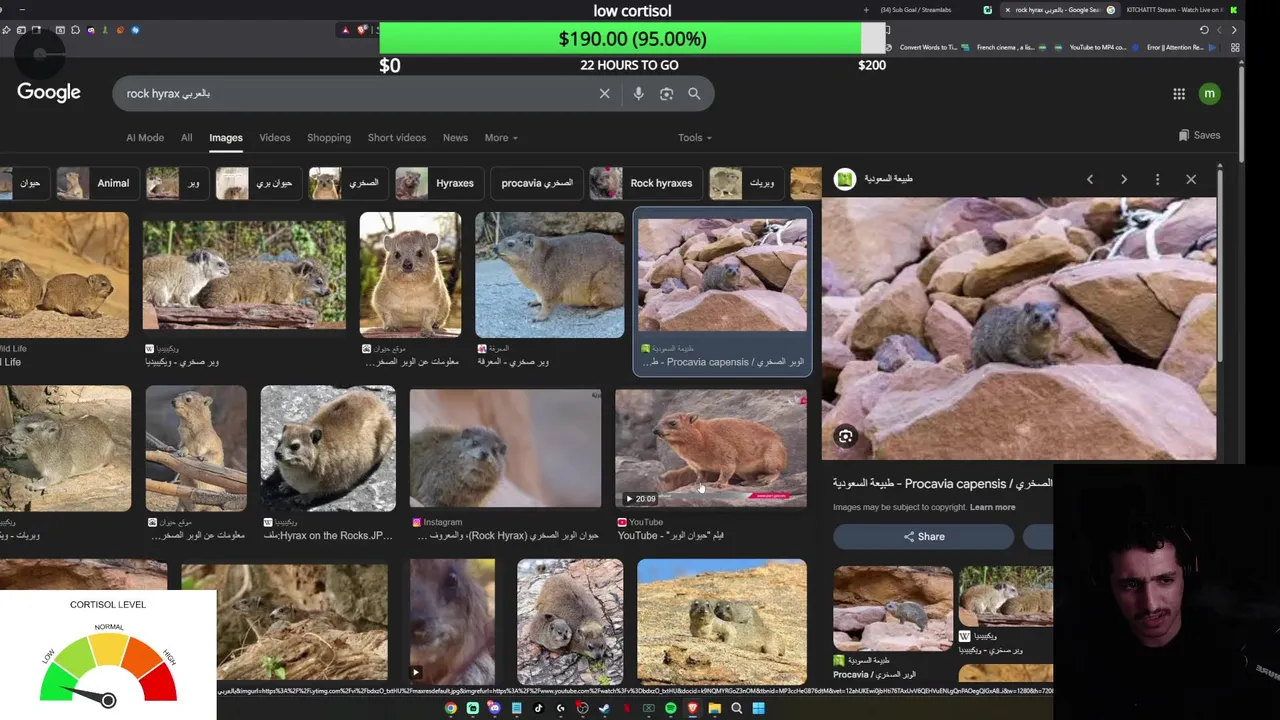Select the Images tab
The width and height of the screenshot is (1280, 720).
point(226,138)
